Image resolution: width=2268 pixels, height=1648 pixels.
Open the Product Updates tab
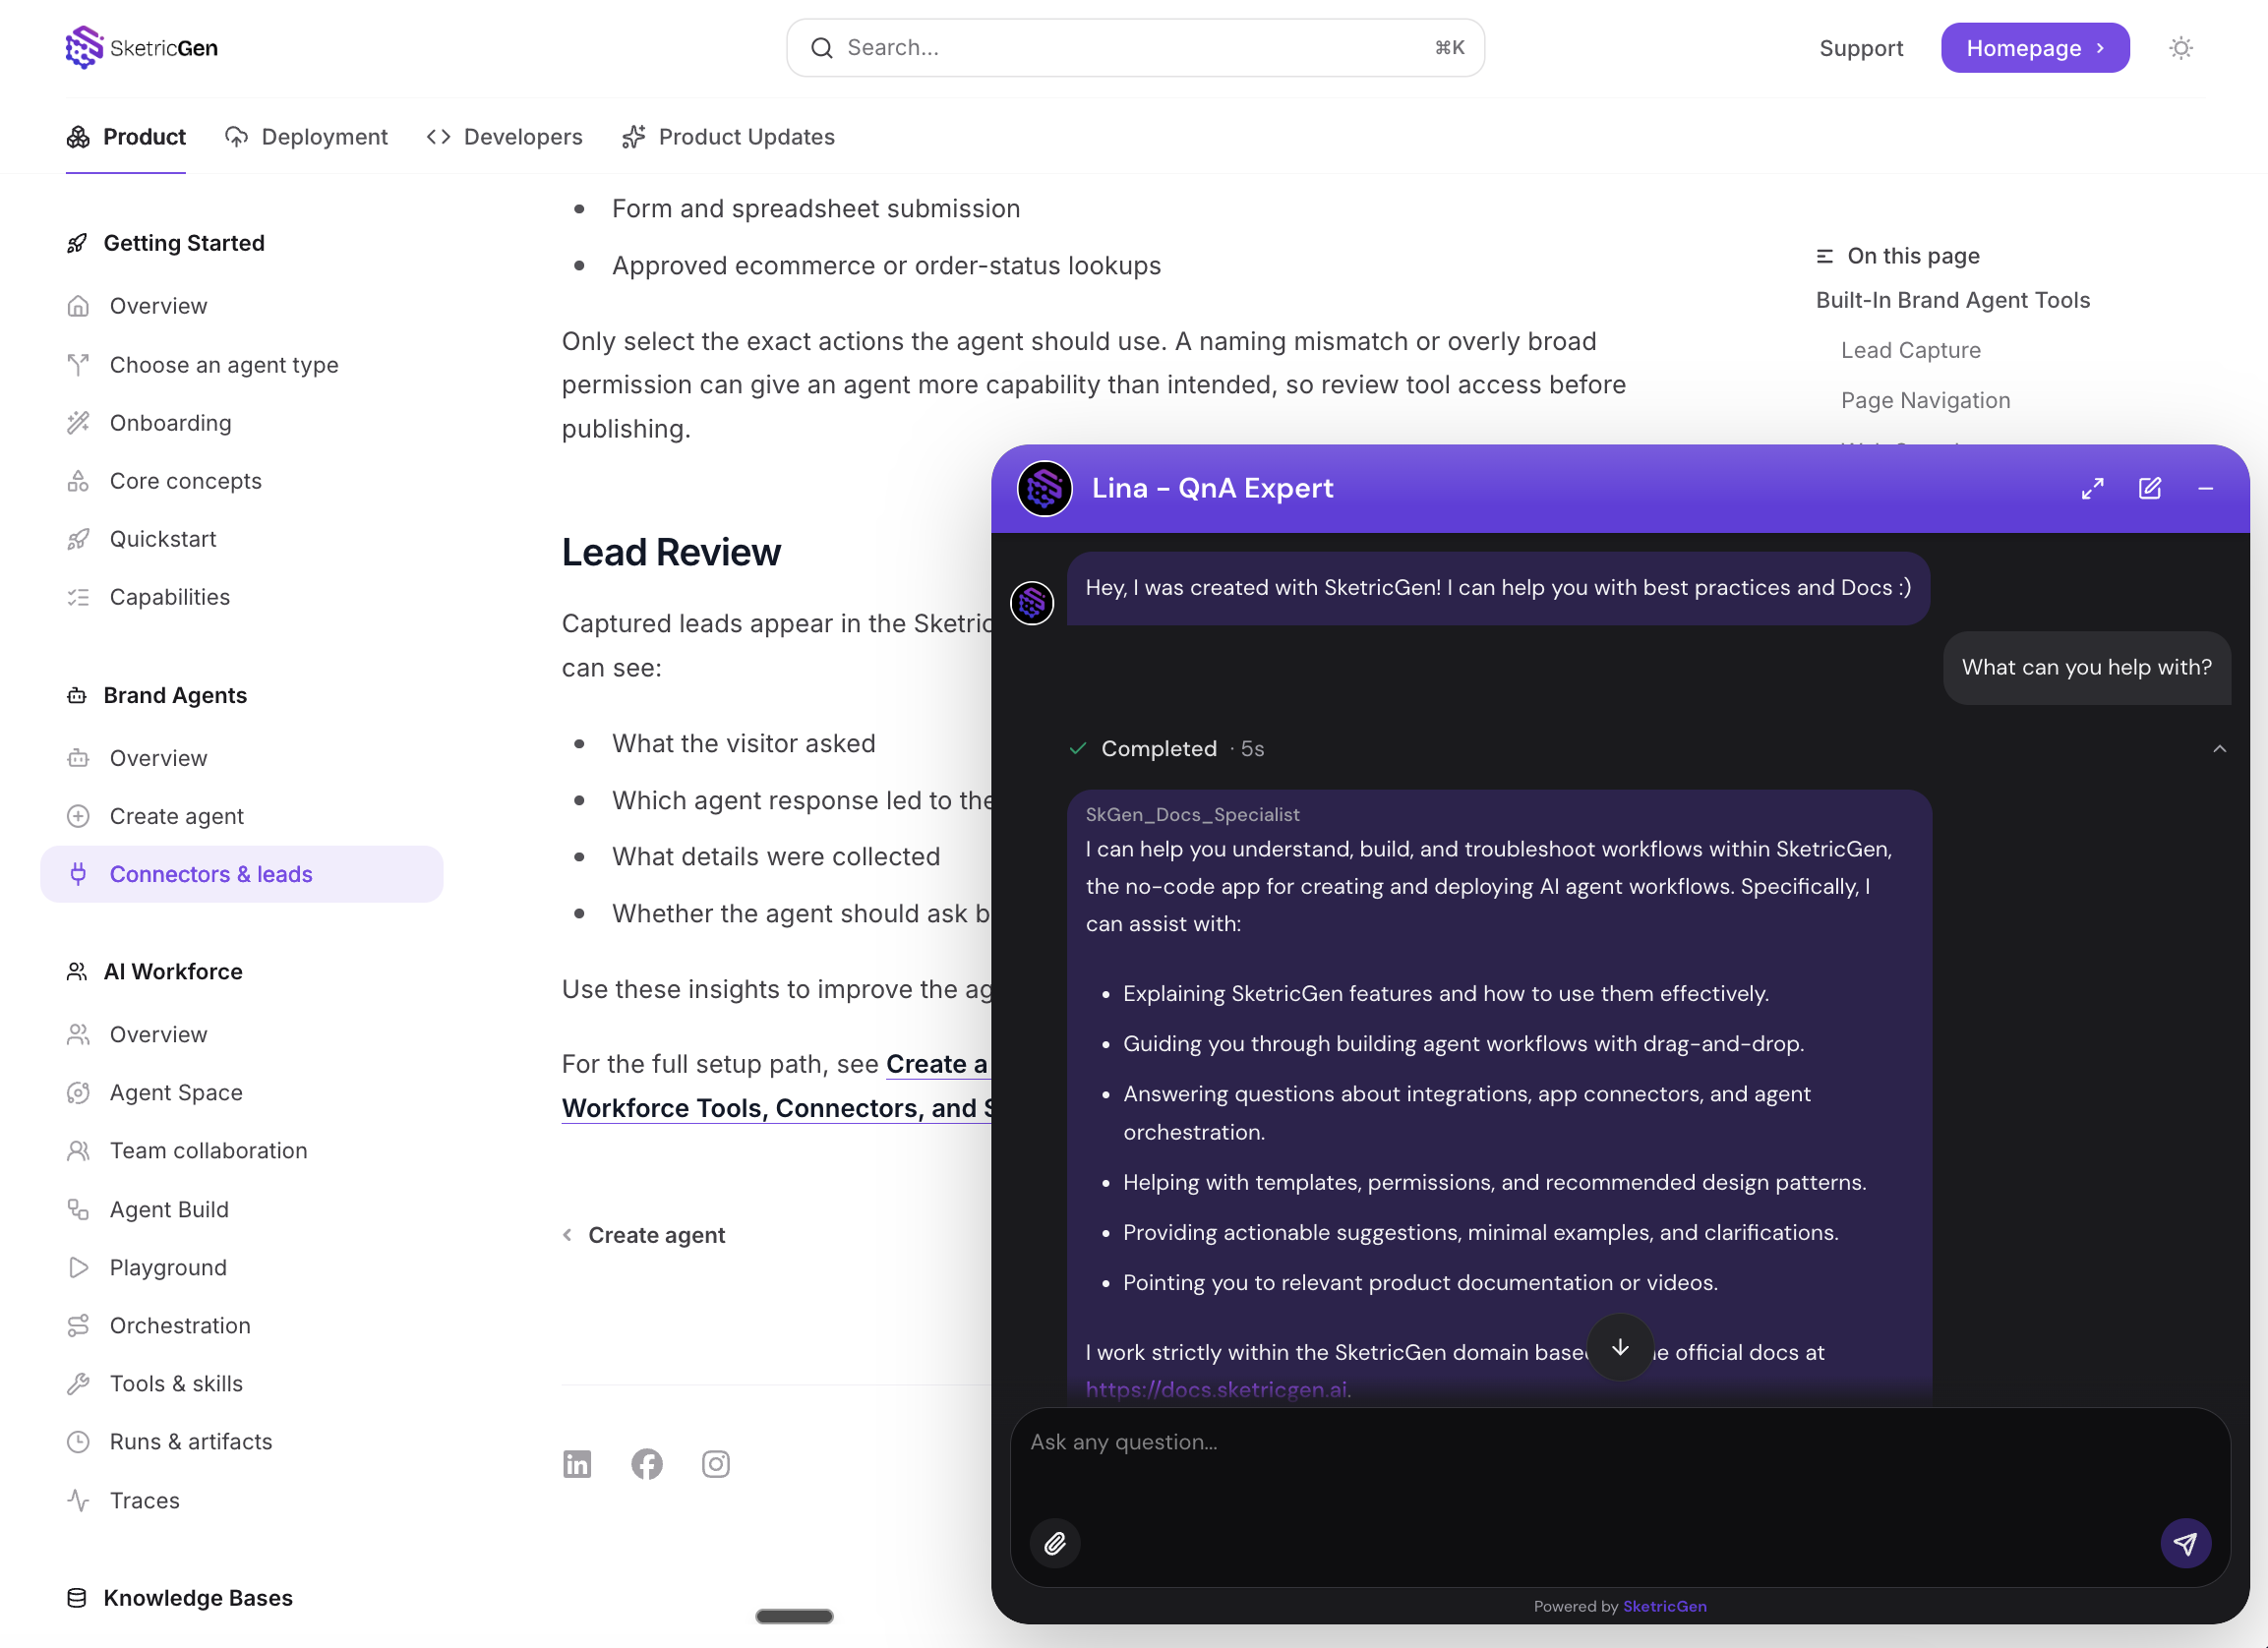728,137
